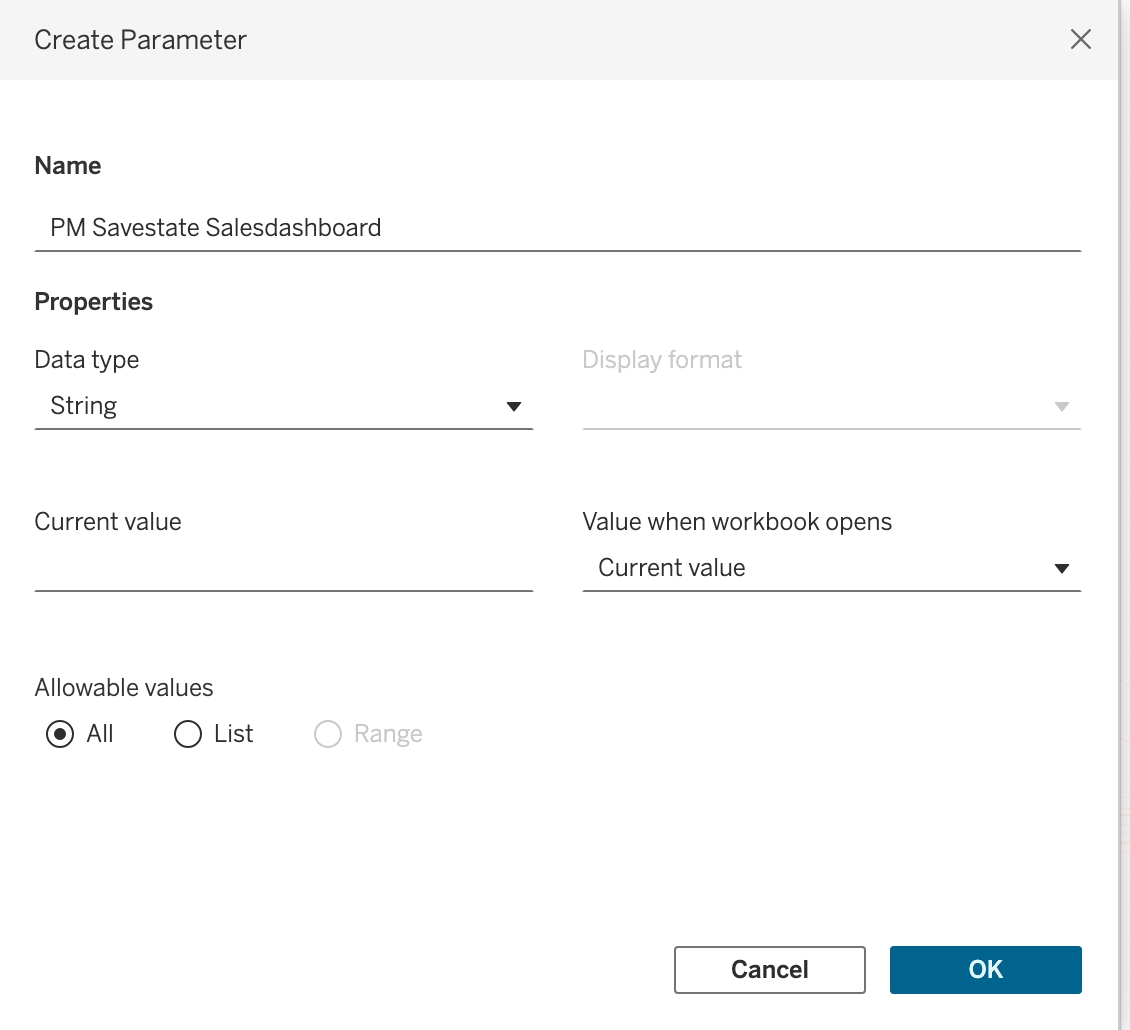Close the Create Parameter dialog

[x=1080, y=40]
